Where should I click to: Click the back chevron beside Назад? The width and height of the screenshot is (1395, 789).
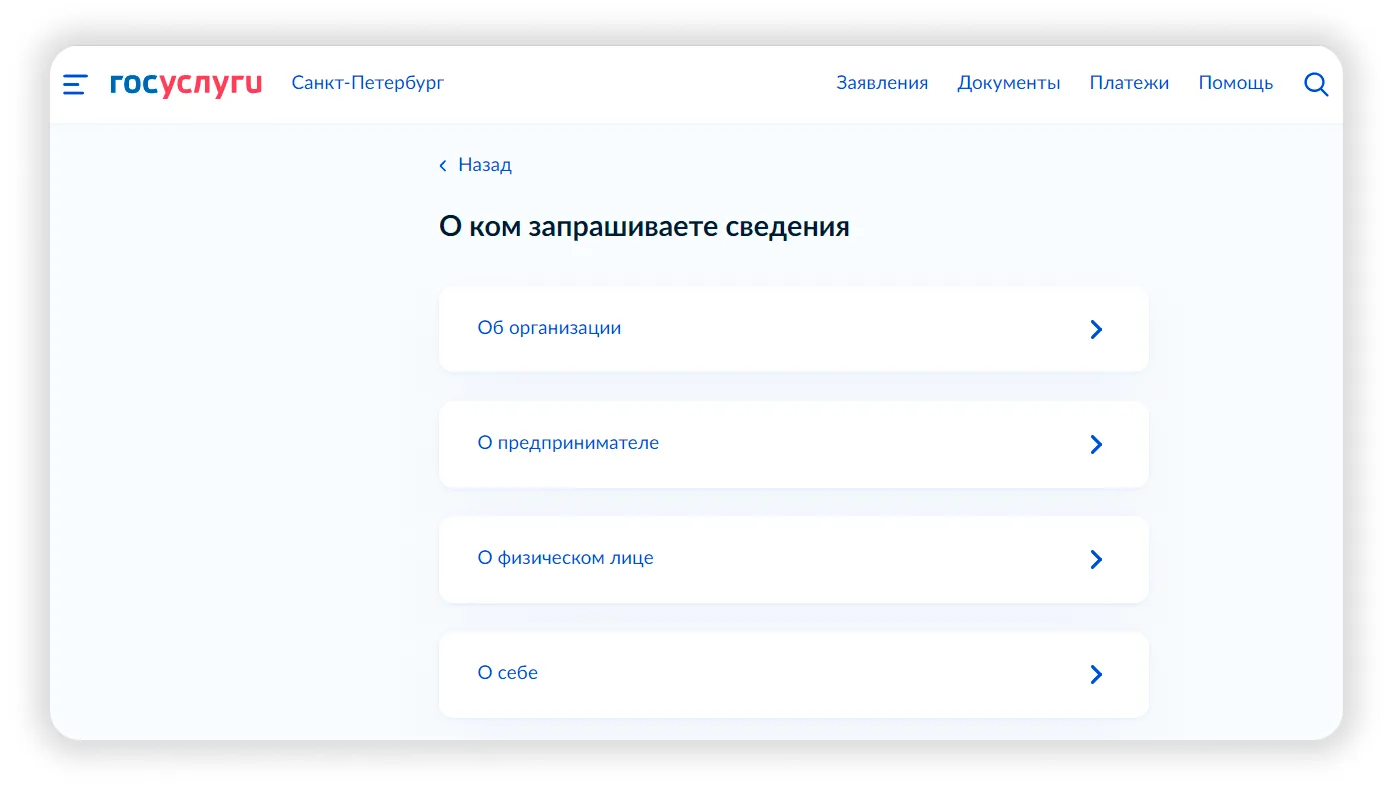[x=443, y=166]
